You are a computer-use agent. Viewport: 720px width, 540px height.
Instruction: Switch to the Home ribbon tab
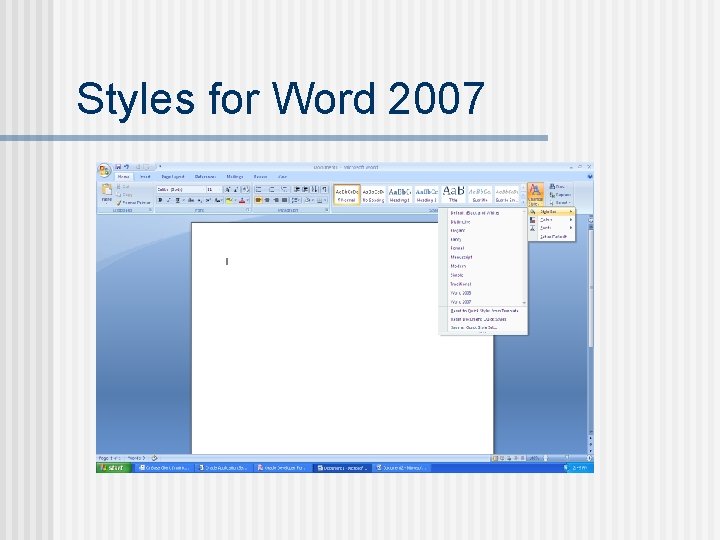pos(123,177)
